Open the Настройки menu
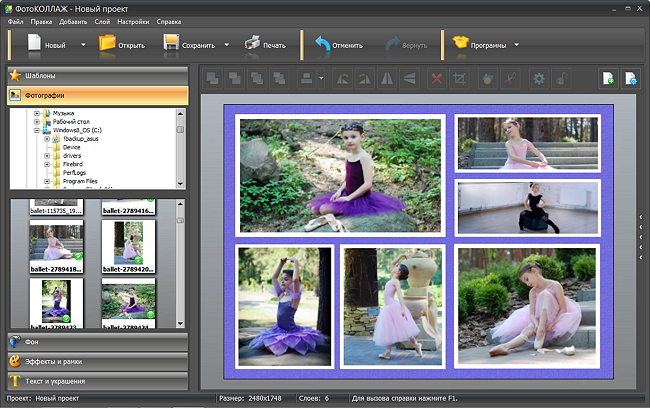650x408 pixels. (134, 21)
